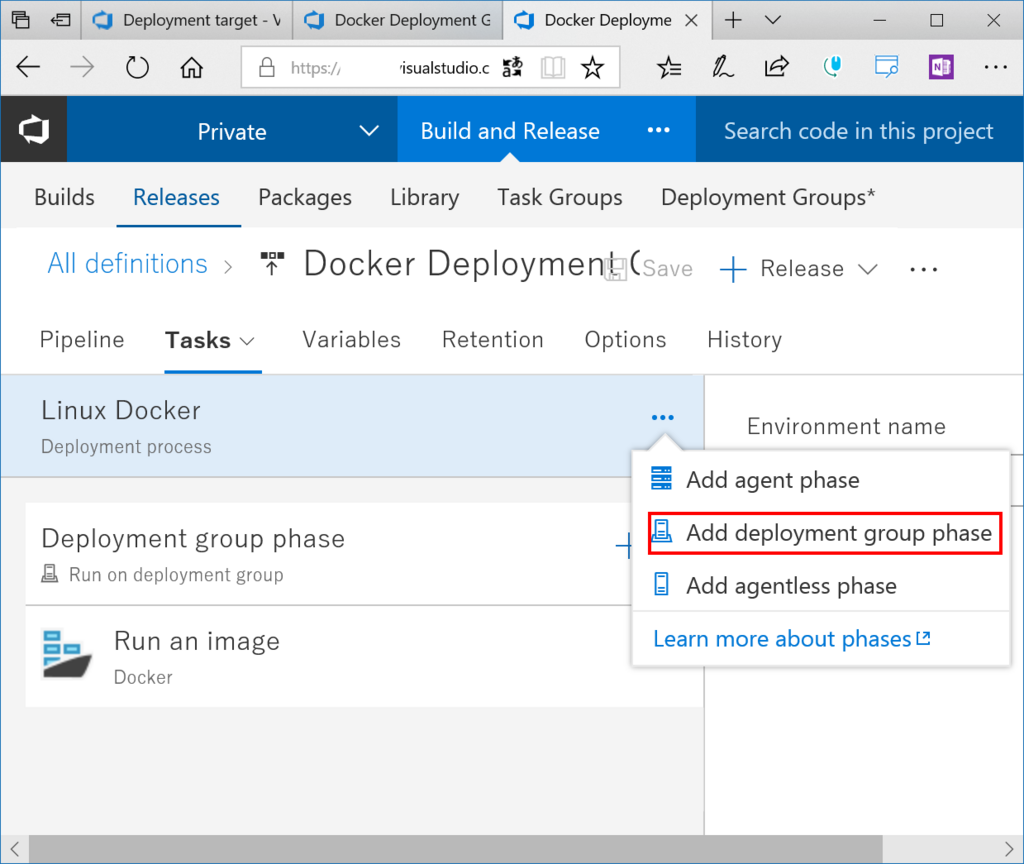
Task: Click the Search code input field
Action: pyautogui.click(x=858, y=131)
